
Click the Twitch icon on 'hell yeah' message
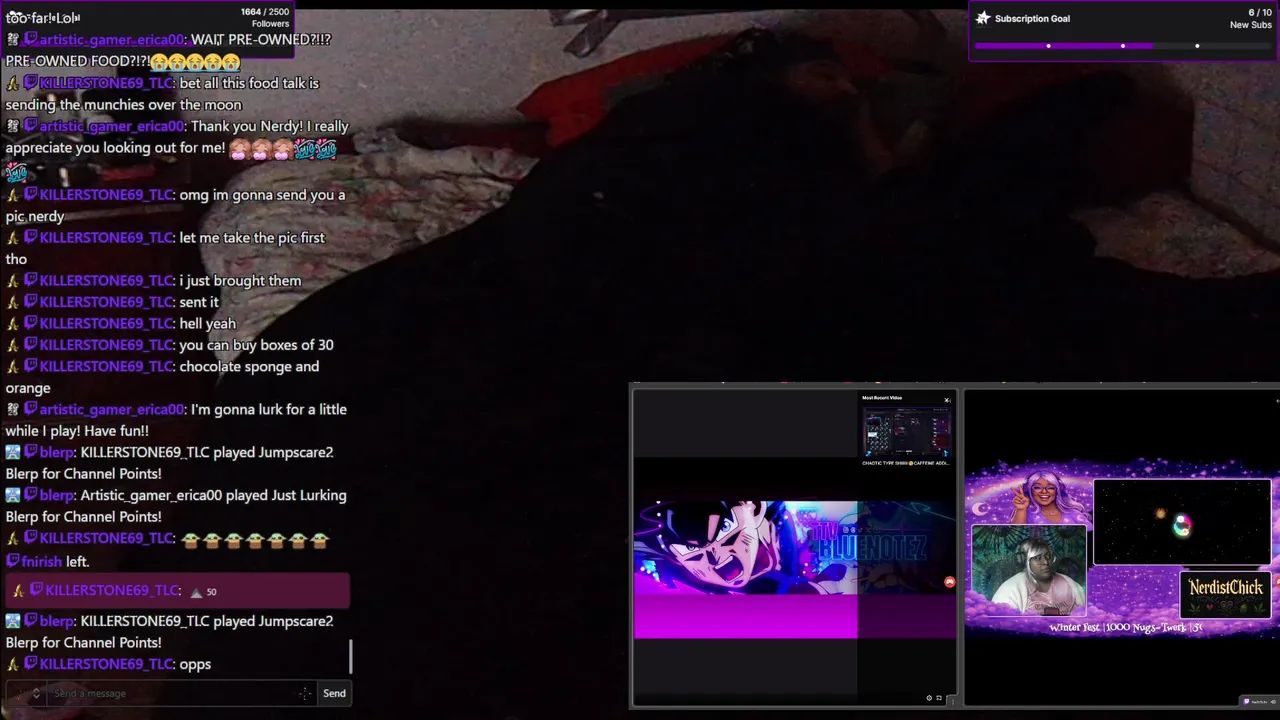(x=30, y=324)
